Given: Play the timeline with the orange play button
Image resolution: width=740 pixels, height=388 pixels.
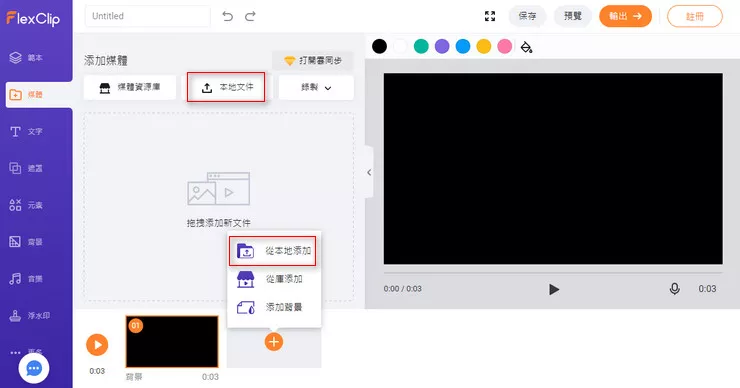Looking at the screenshot, I should (x=97, y=345).
